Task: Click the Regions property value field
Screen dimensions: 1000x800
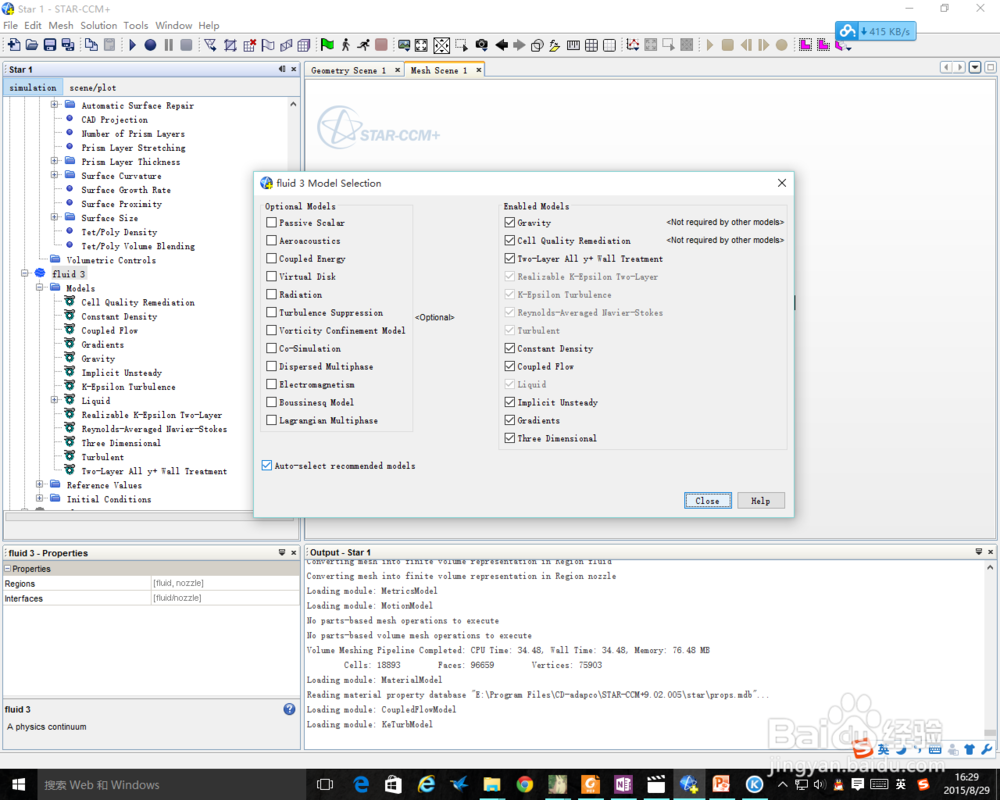Action: pos(225,583)
